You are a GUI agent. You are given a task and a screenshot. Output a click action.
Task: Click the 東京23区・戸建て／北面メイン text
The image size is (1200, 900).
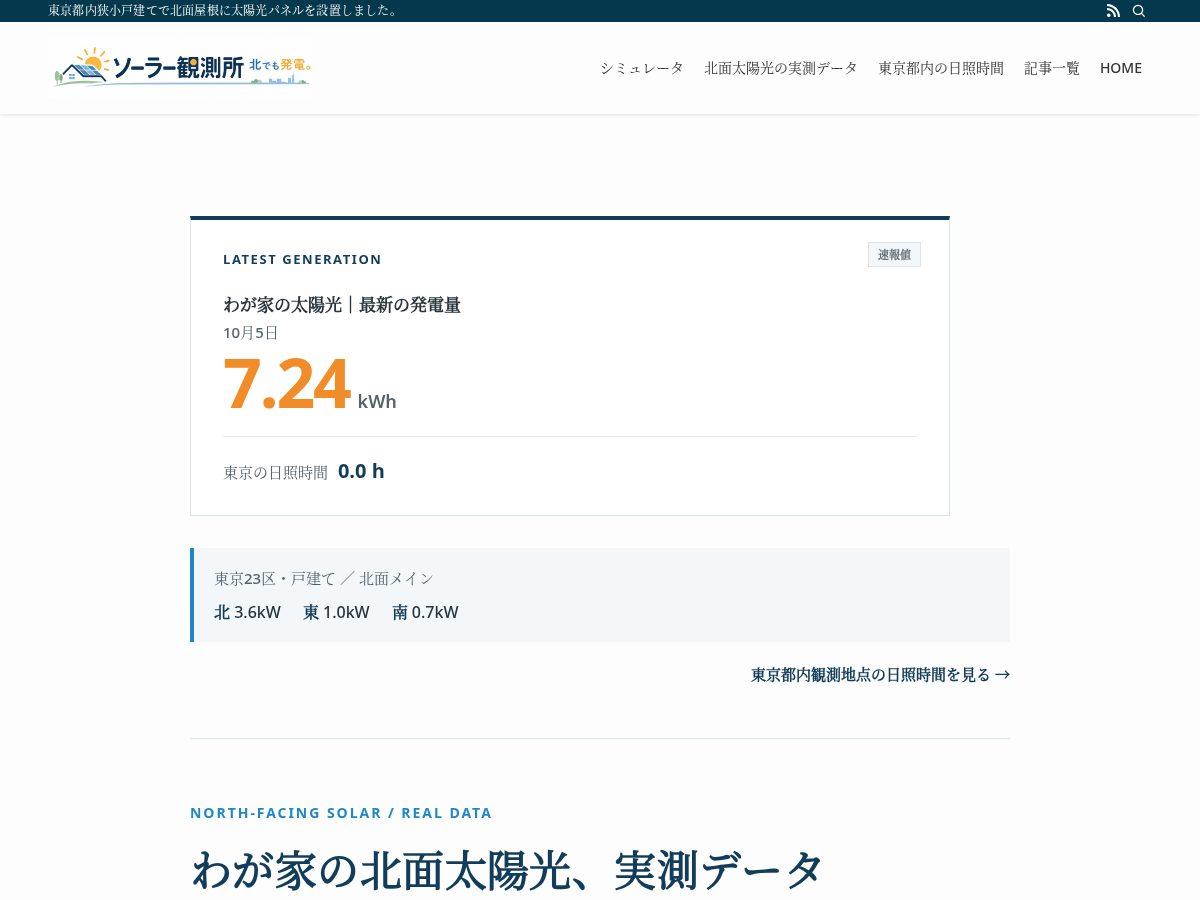(x=324, y=578)
